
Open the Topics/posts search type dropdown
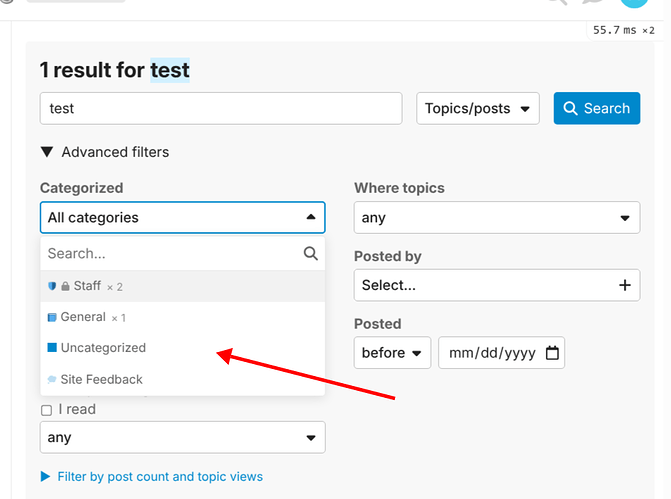pyautogui.click(x=478, y=108)
